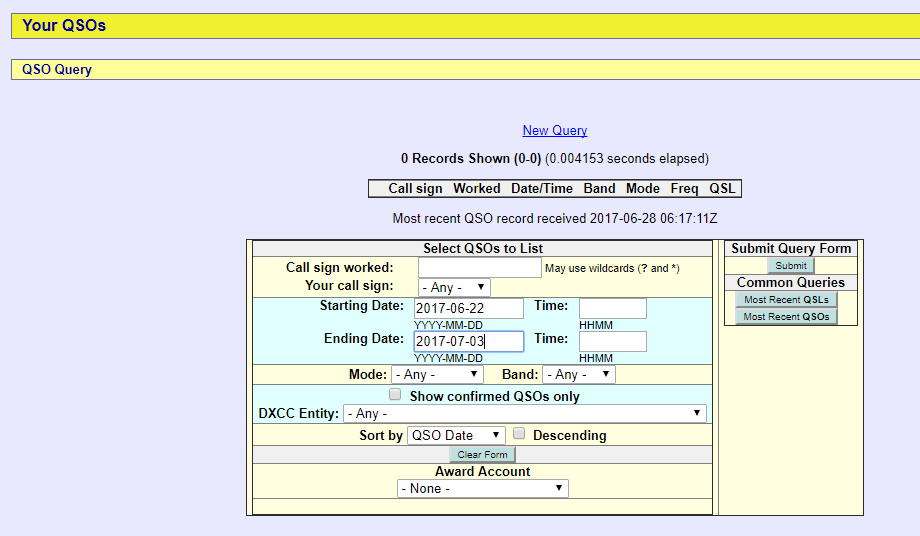Click the Clear Form button
The image size is (920, 536).
482,454
